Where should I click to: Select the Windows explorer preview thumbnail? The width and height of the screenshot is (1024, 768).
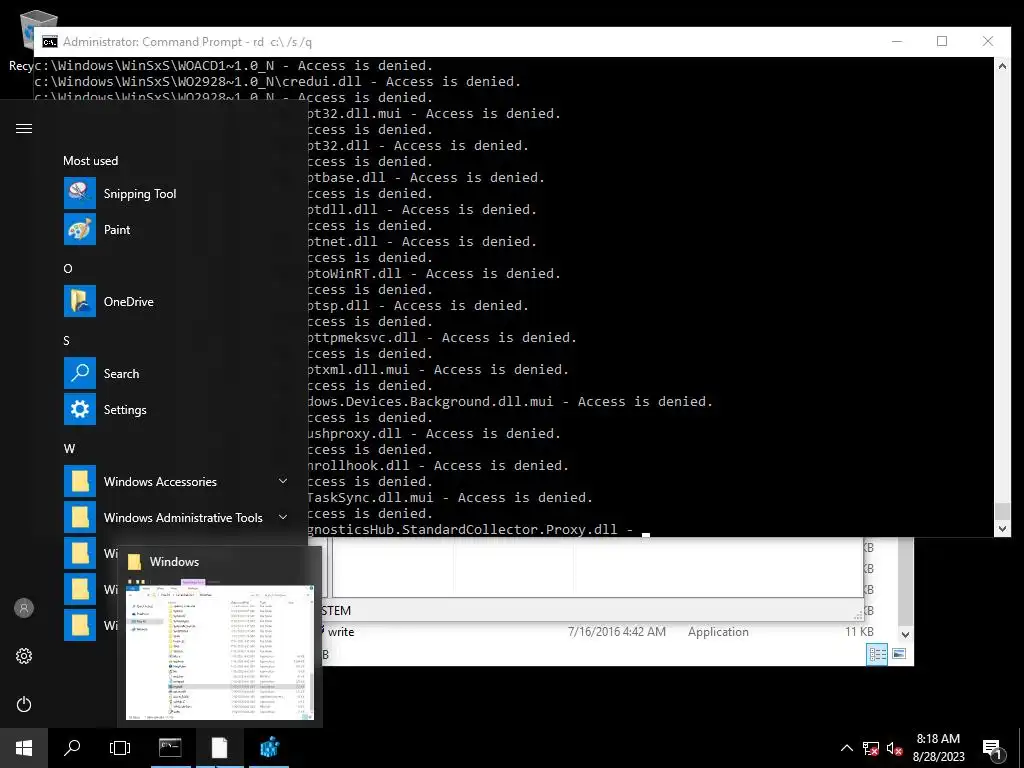pyautogui.click(x=219, y=650)
